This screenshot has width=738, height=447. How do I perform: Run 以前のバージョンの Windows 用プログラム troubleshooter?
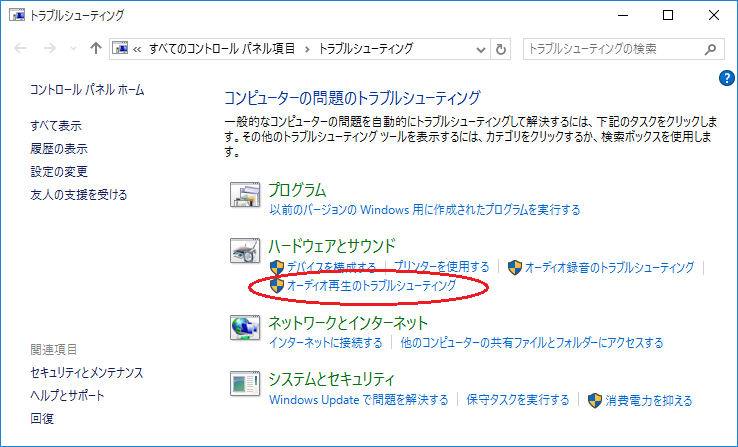coord(425,210)
